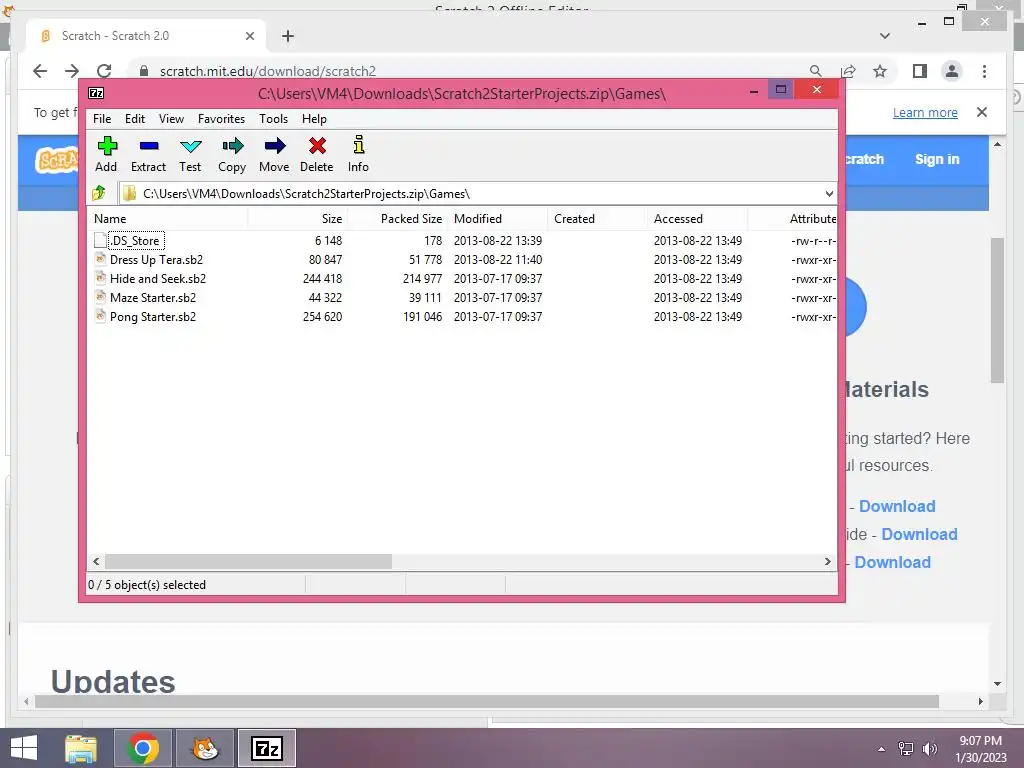1024x768 pixels.
Task: Dismiss the Chrome info bar
Action: [982, 112]
